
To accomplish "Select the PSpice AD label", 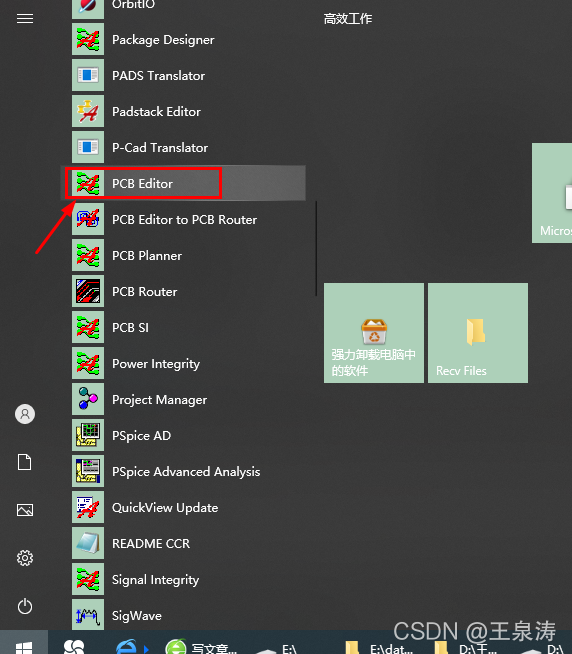I will pyautogui.click(x=141, y=436).
